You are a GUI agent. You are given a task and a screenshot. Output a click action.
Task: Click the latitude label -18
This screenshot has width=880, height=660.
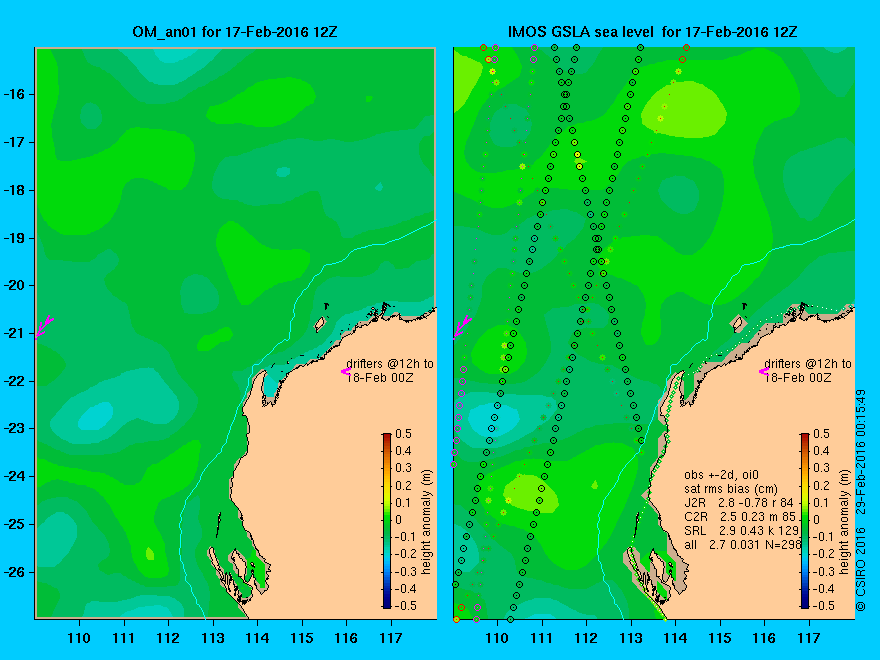14,190
